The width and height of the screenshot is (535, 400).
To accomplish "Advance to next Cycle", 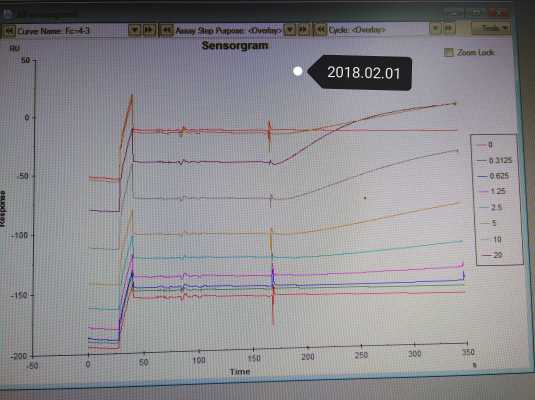I will click(449, 28).
